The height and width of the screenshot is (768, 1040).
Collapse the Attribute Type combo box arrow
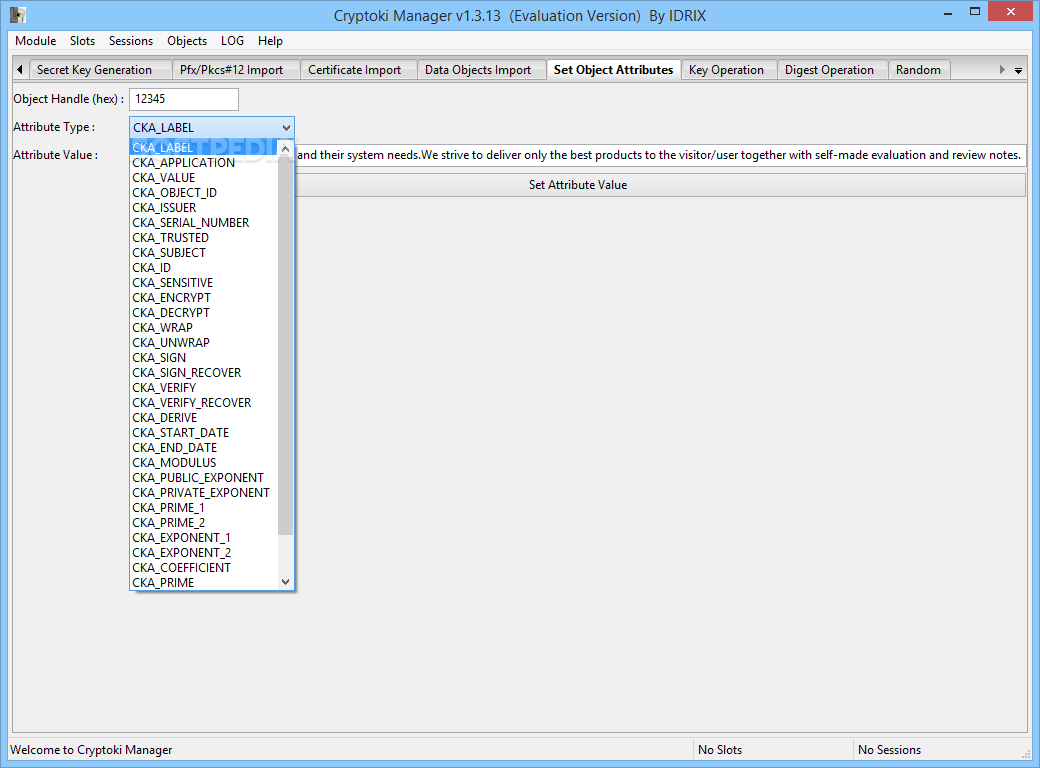coord(286,127)
